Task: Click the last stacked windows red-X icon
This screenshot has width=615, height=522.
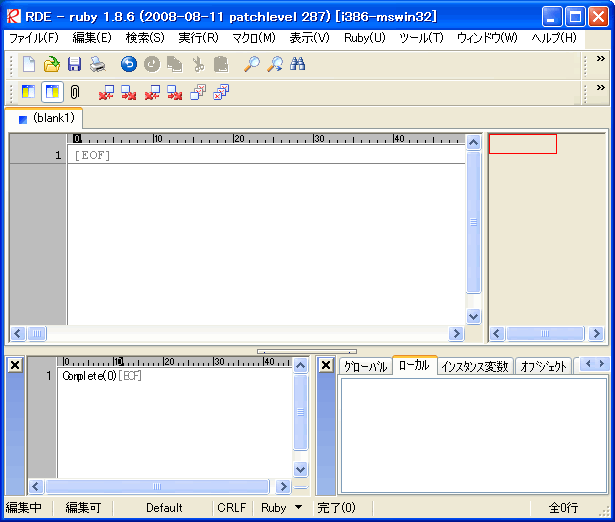Action: (221, 93)
